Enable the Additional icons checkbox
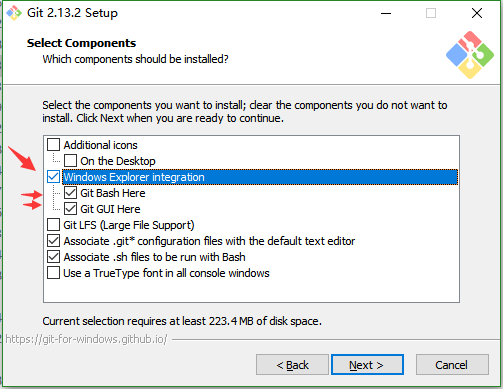The width and height of the screenshot is (503, 389). 54,145
